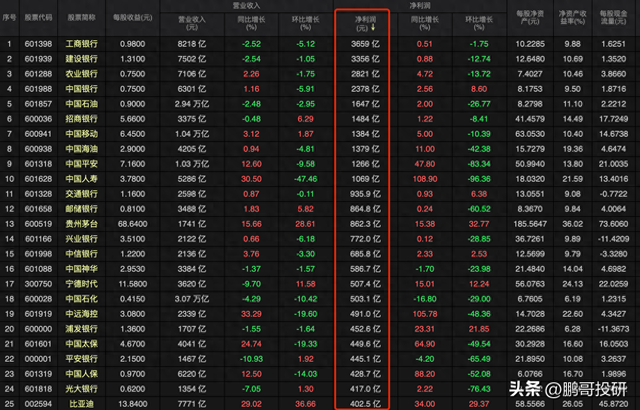Sort by the 序号 column header
The width and height of the screenshot is (640, 410).
[x=9, y=18]
